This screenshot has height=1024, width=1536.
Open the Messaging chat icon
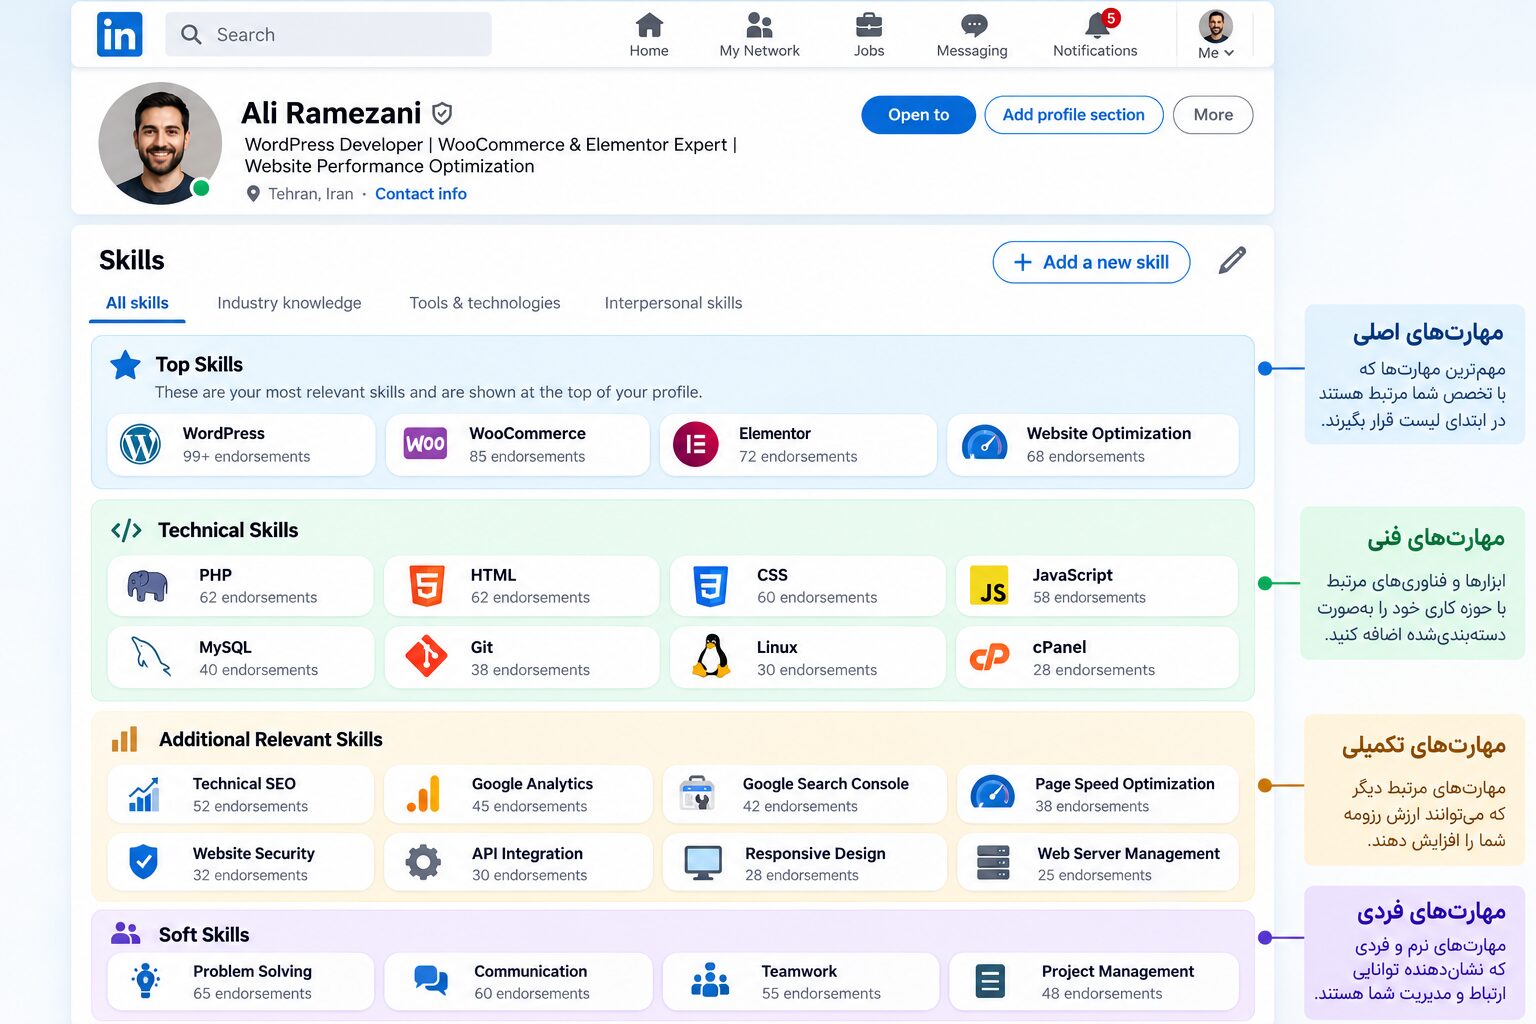click(x=973, y=25)
